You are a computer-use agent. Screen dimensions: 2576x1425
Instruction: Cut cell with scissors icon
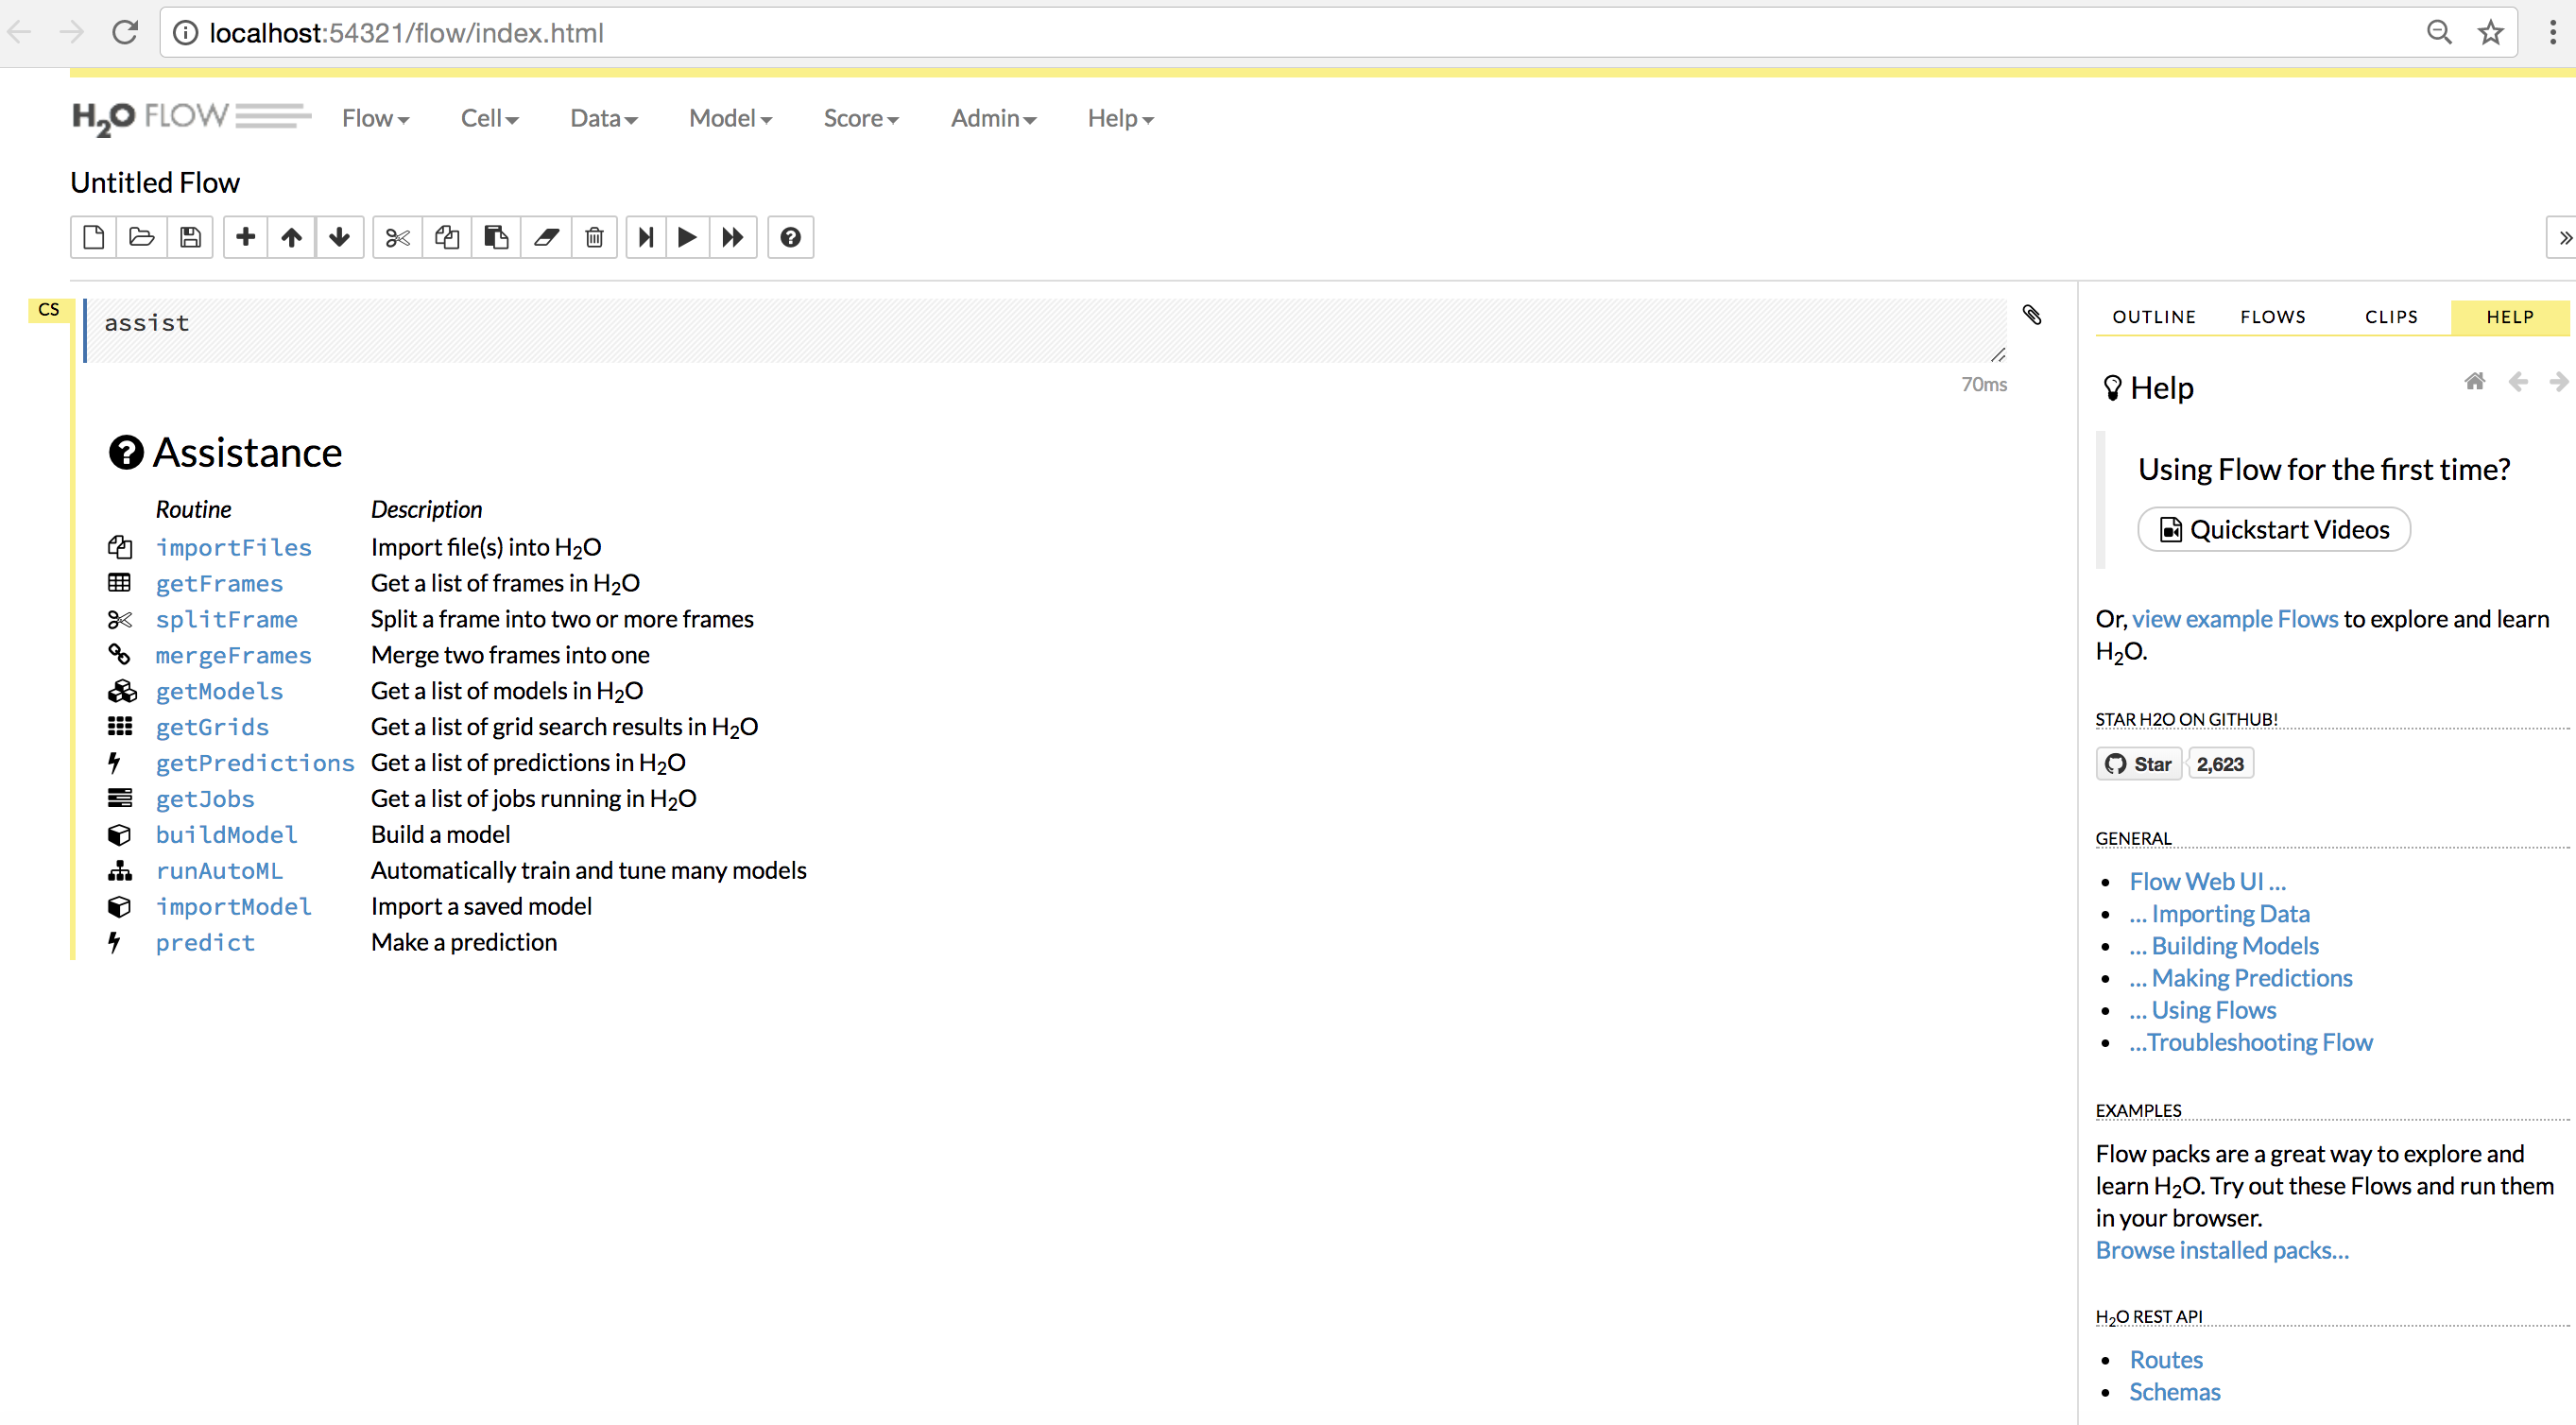[x=397, y=237]
